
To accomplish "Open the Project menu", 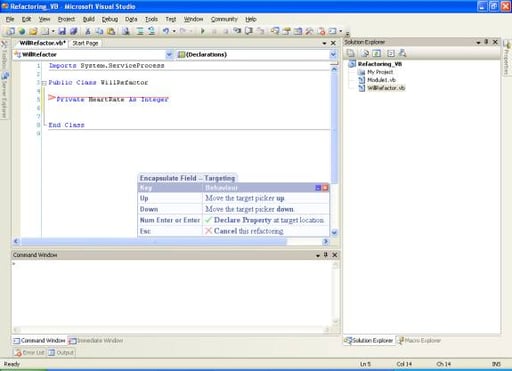I will tap(66, 19).
